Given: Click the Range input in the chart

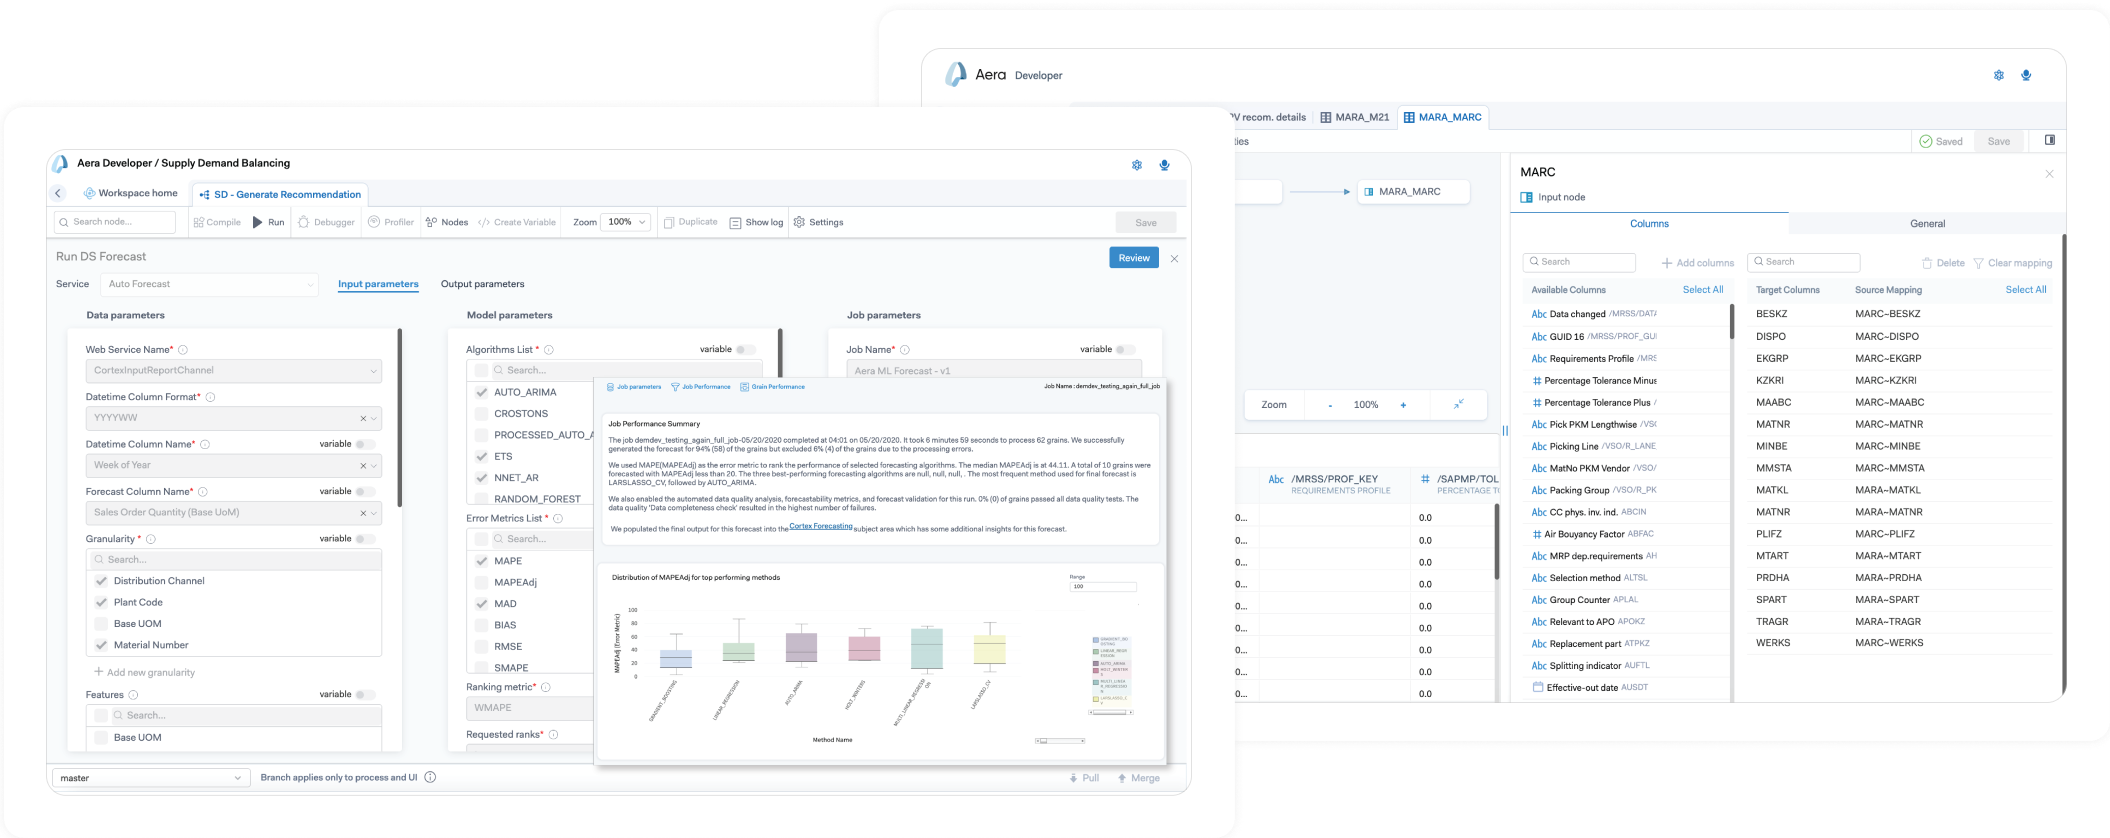Looking at the screenshot, I should pos(1103,587).
